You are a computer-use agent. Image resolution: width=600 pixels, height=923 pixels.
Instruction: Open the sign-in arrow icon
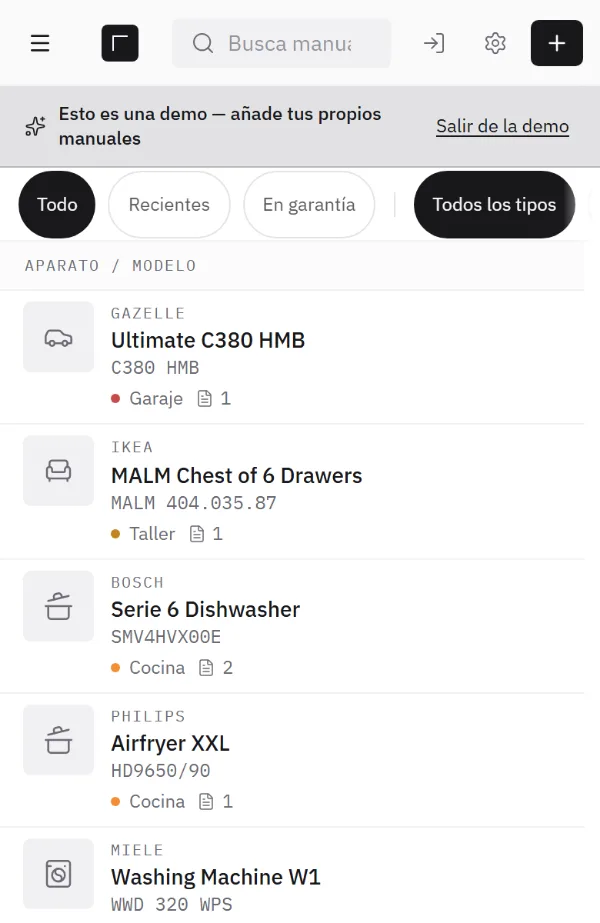click(434, 43)
